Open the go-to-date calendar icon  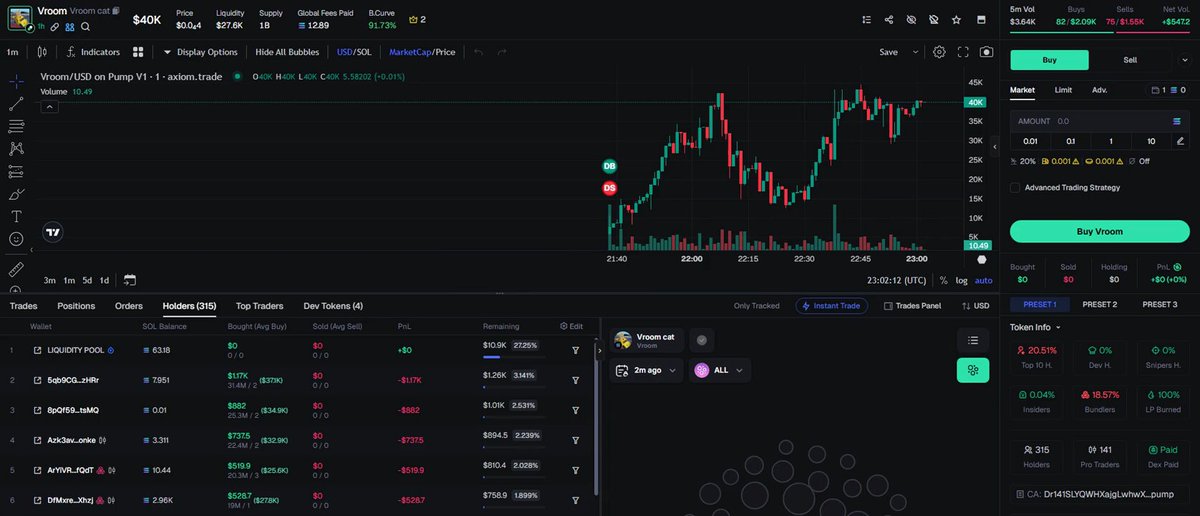coord(130,280)
